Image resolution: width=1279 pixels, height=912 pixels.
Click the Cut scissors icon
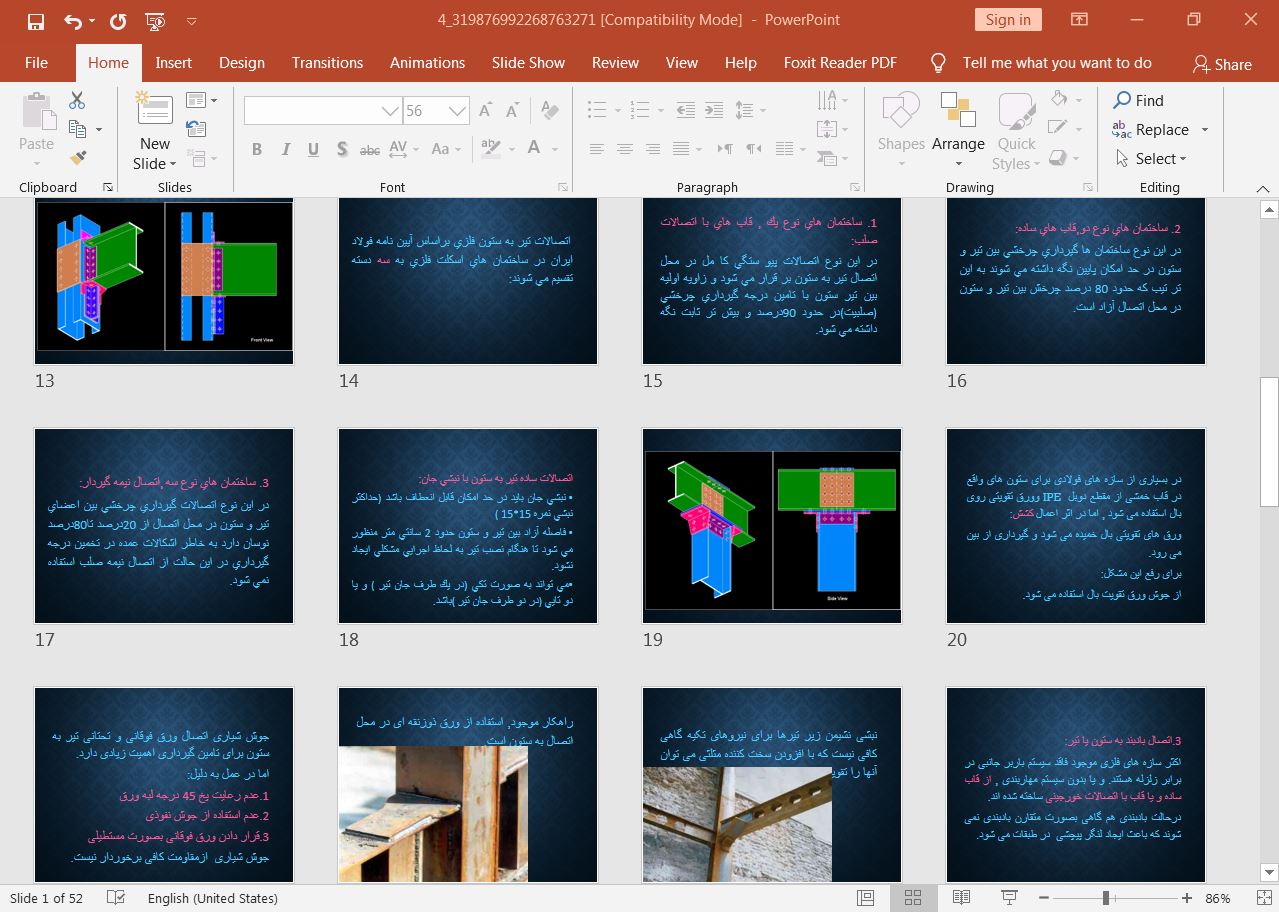click(77, 101)
